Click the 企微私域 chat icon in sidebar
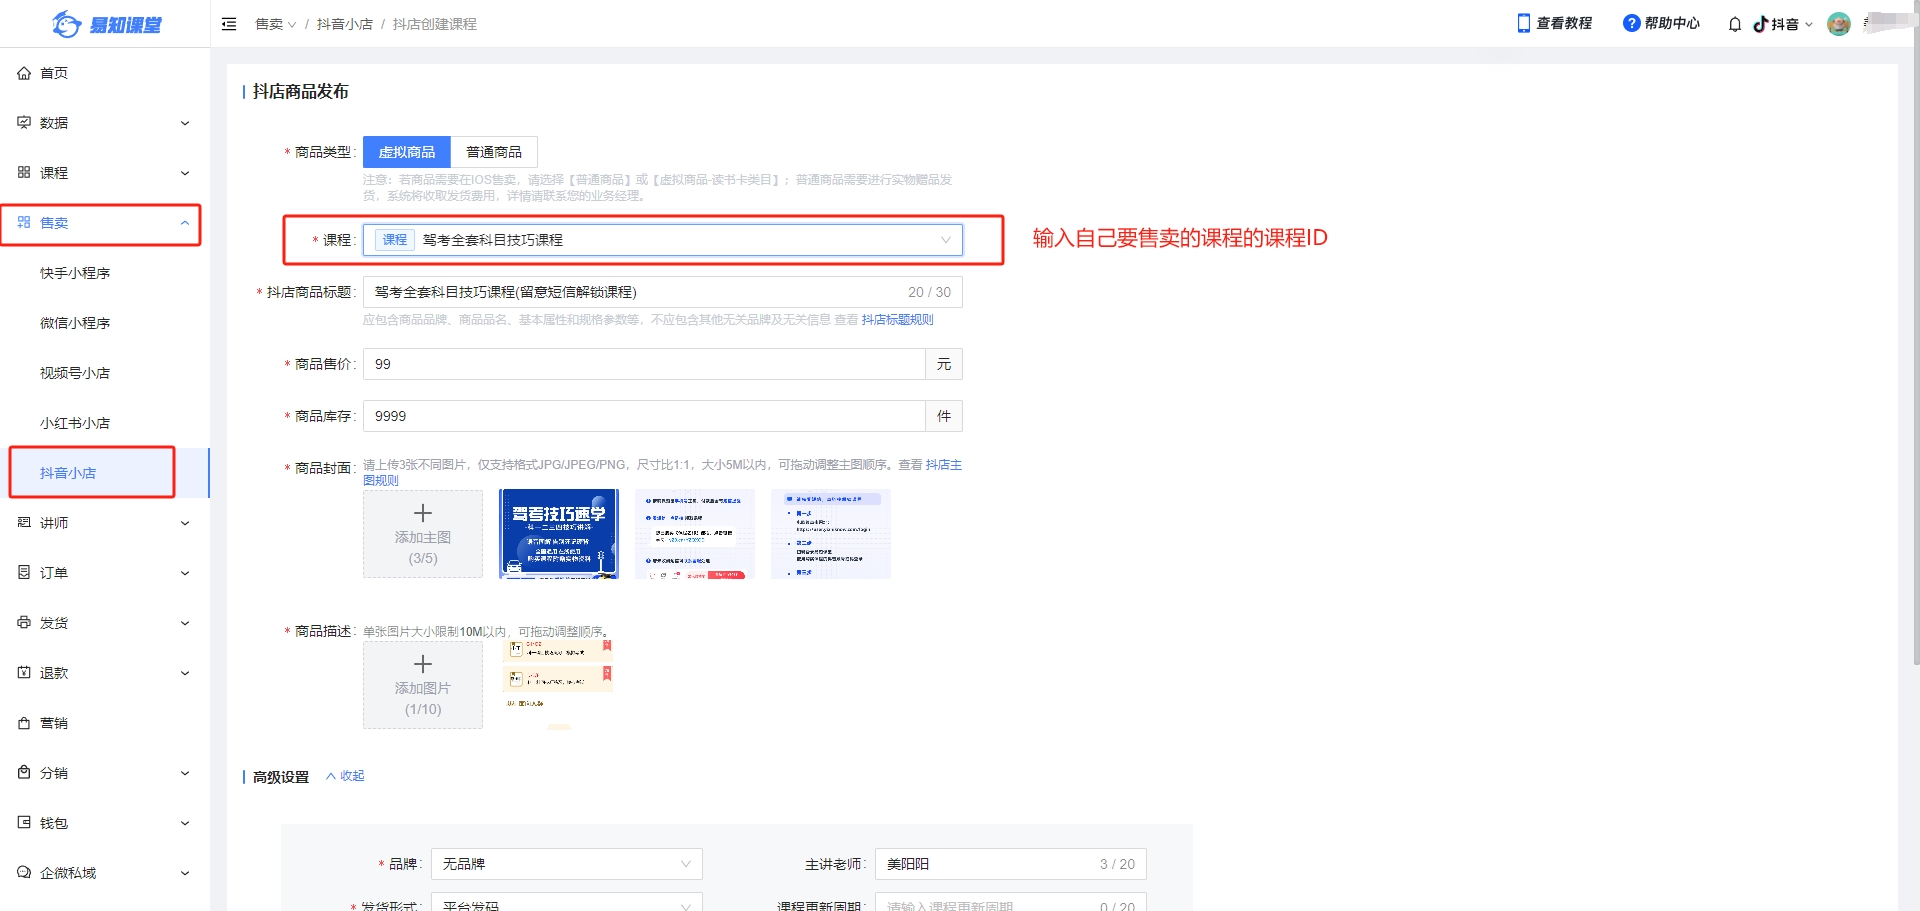Viewport: 1920px width, 911px height. pyautogui.click(x=24, y=873)
